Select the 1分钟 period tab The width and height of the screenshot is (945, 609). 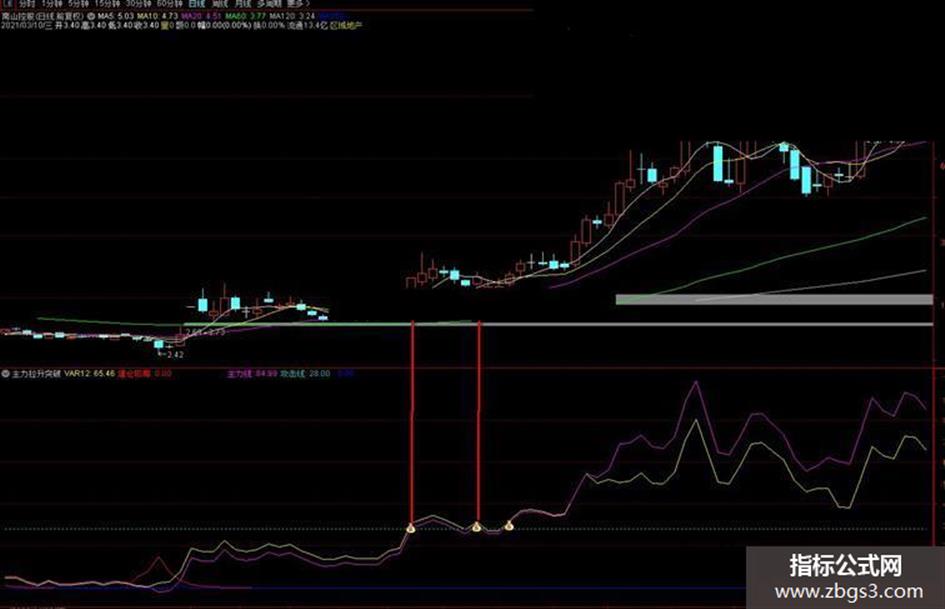click(x=51, y=4)
